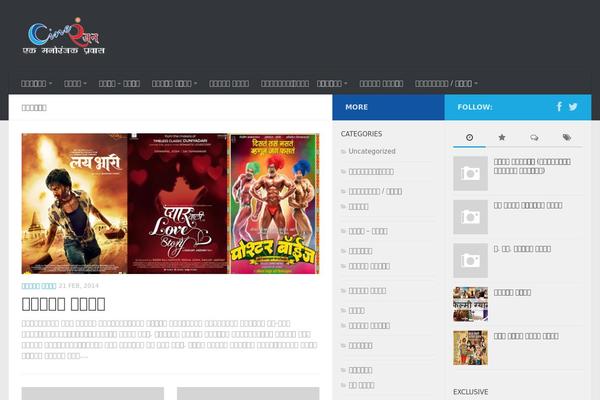Open the navigation menu item containing a dash
Image resolution: width=600 pixels, height=400 pixels.
tap(119, 83)
